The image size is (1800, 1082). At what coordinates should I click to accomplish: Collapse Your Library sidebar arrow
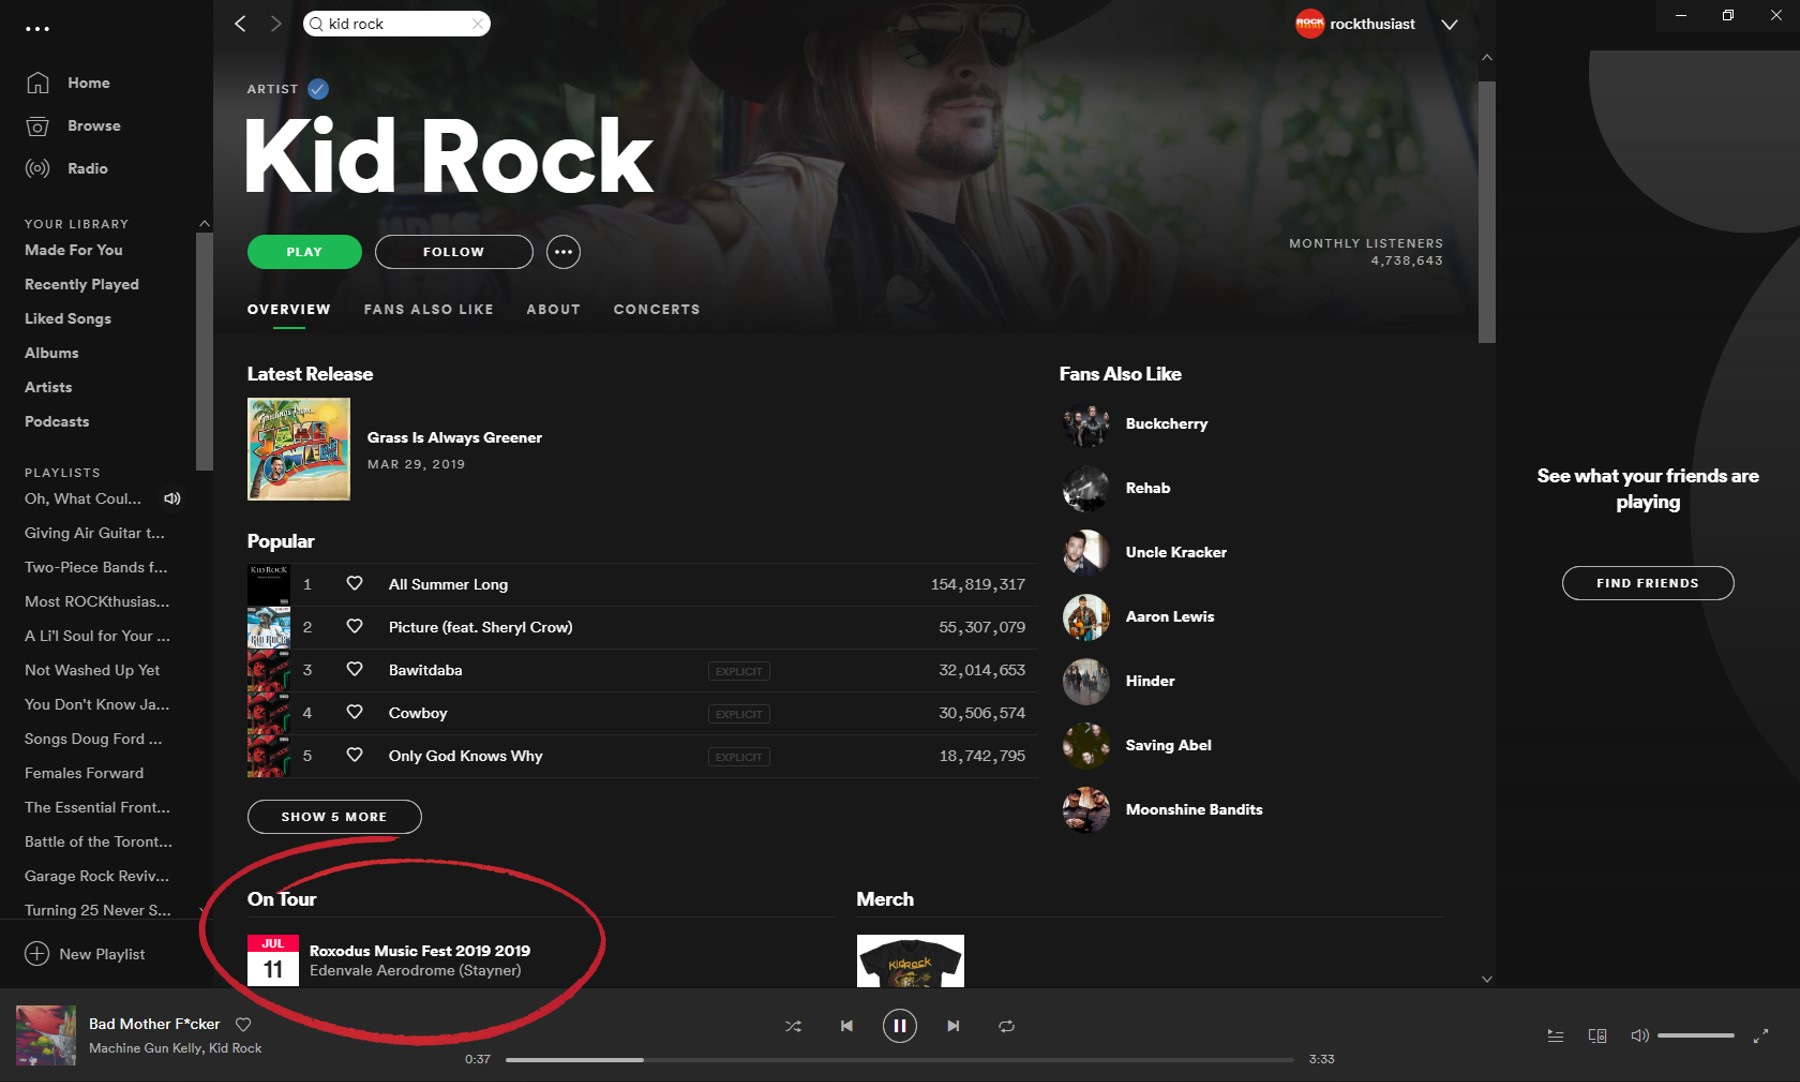[204, 223]
